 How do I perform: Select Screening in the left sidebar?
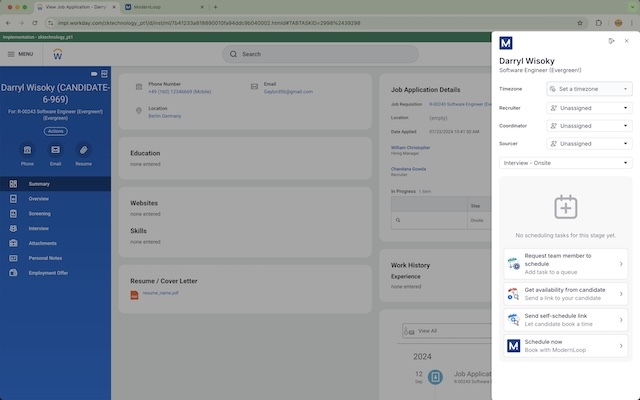pos(39,213)
